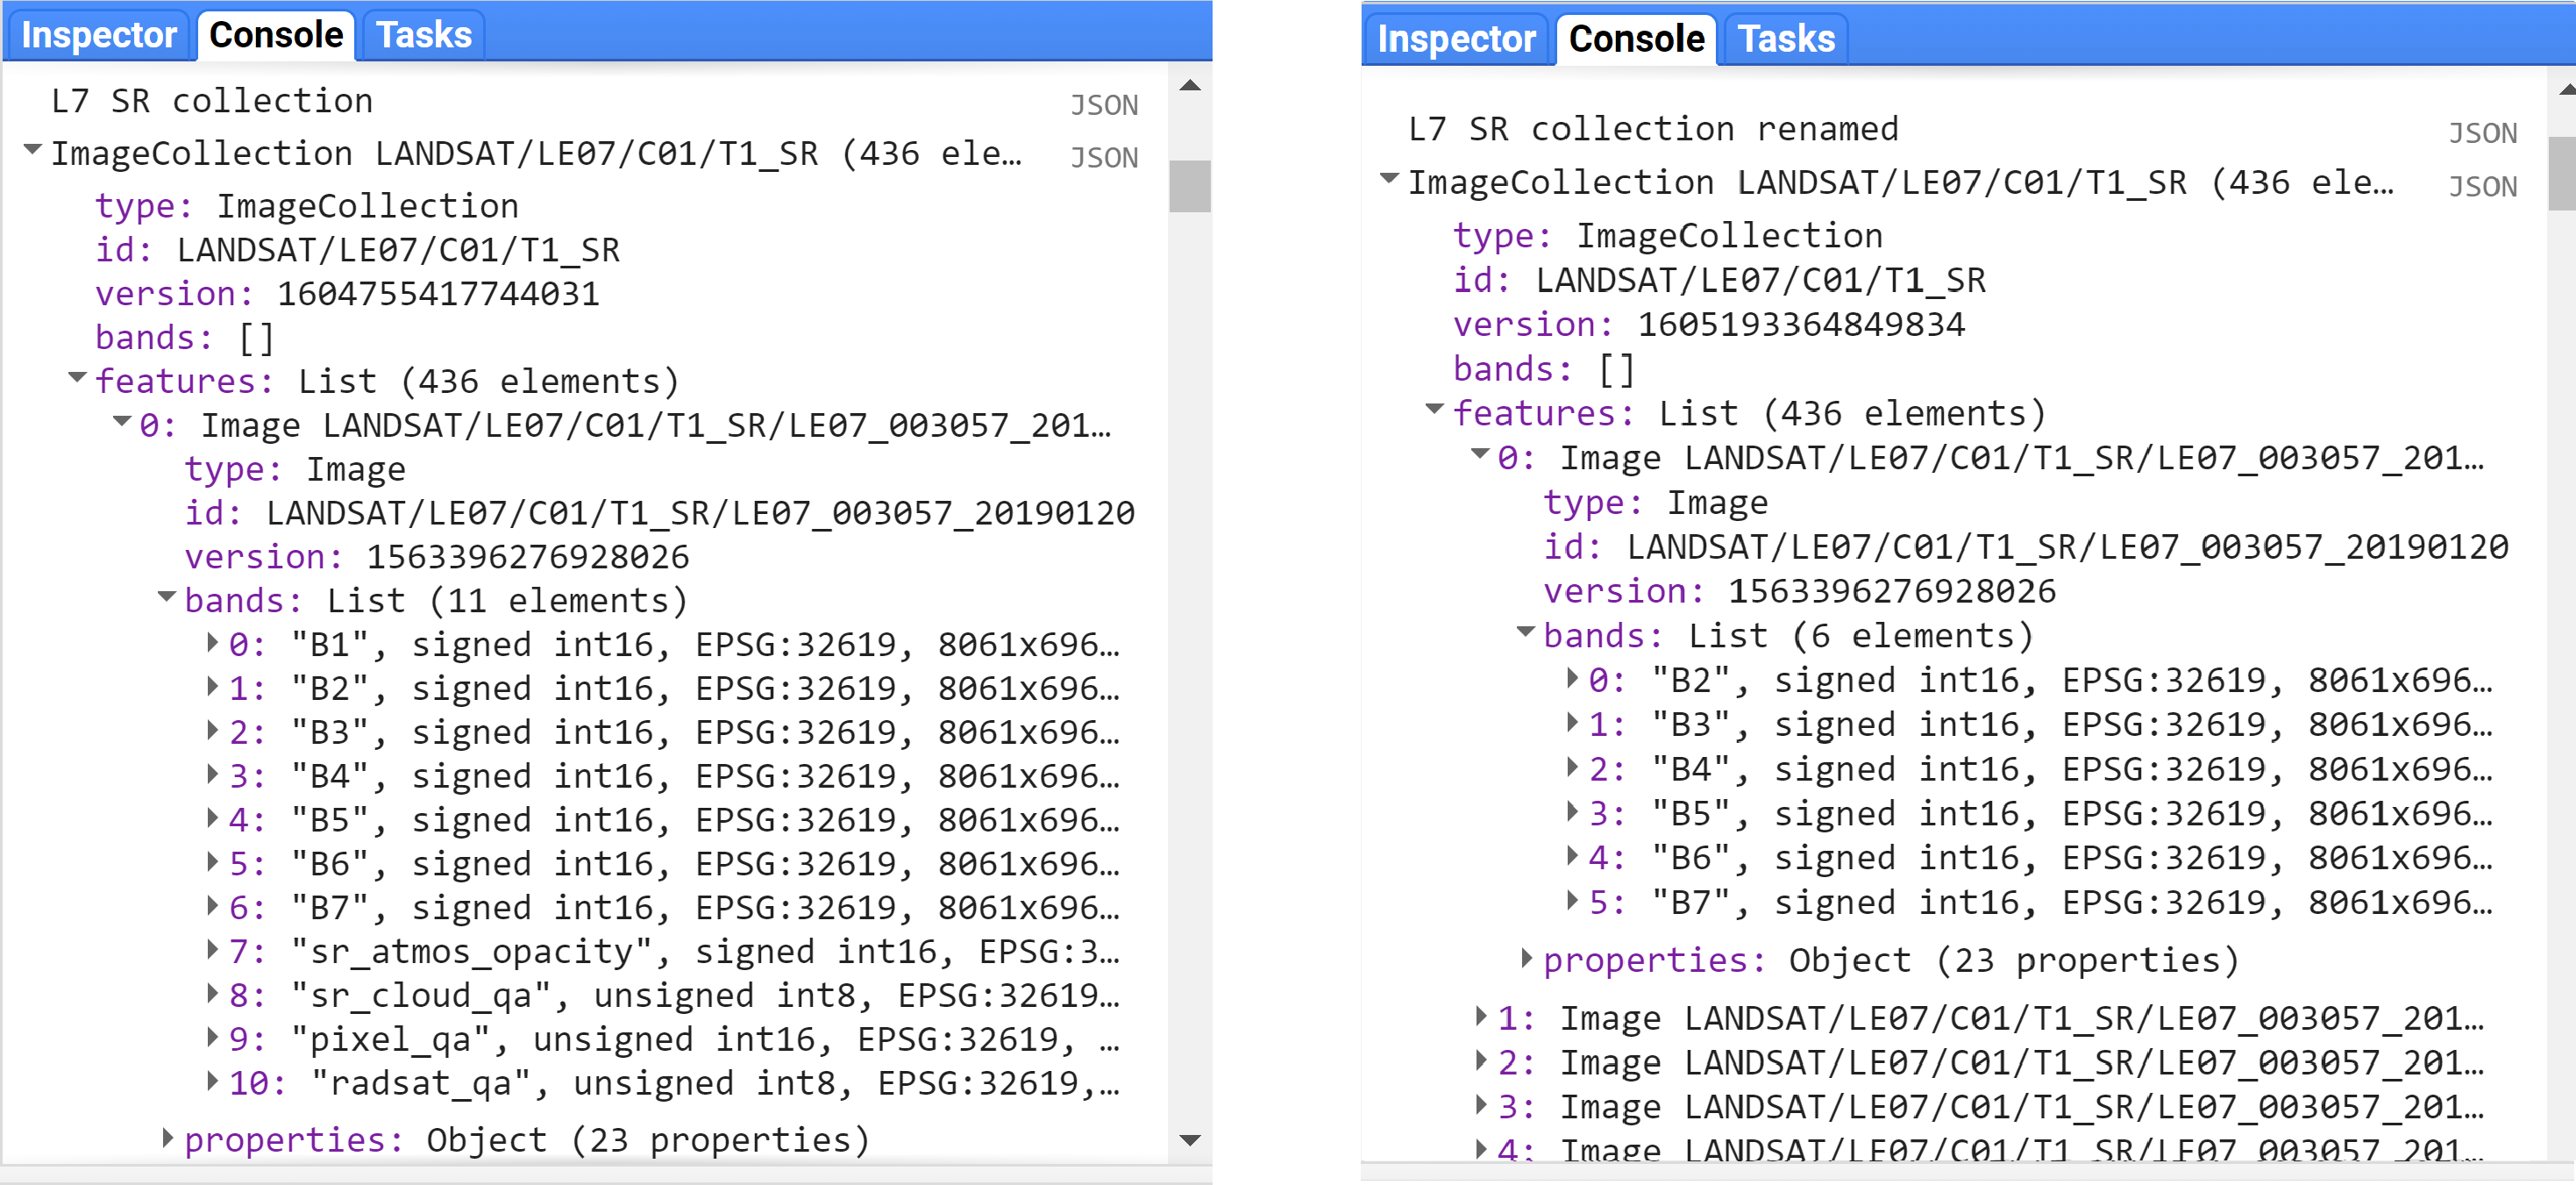Click the left console scroll-down arrow

click(x=1190, y=1141)
